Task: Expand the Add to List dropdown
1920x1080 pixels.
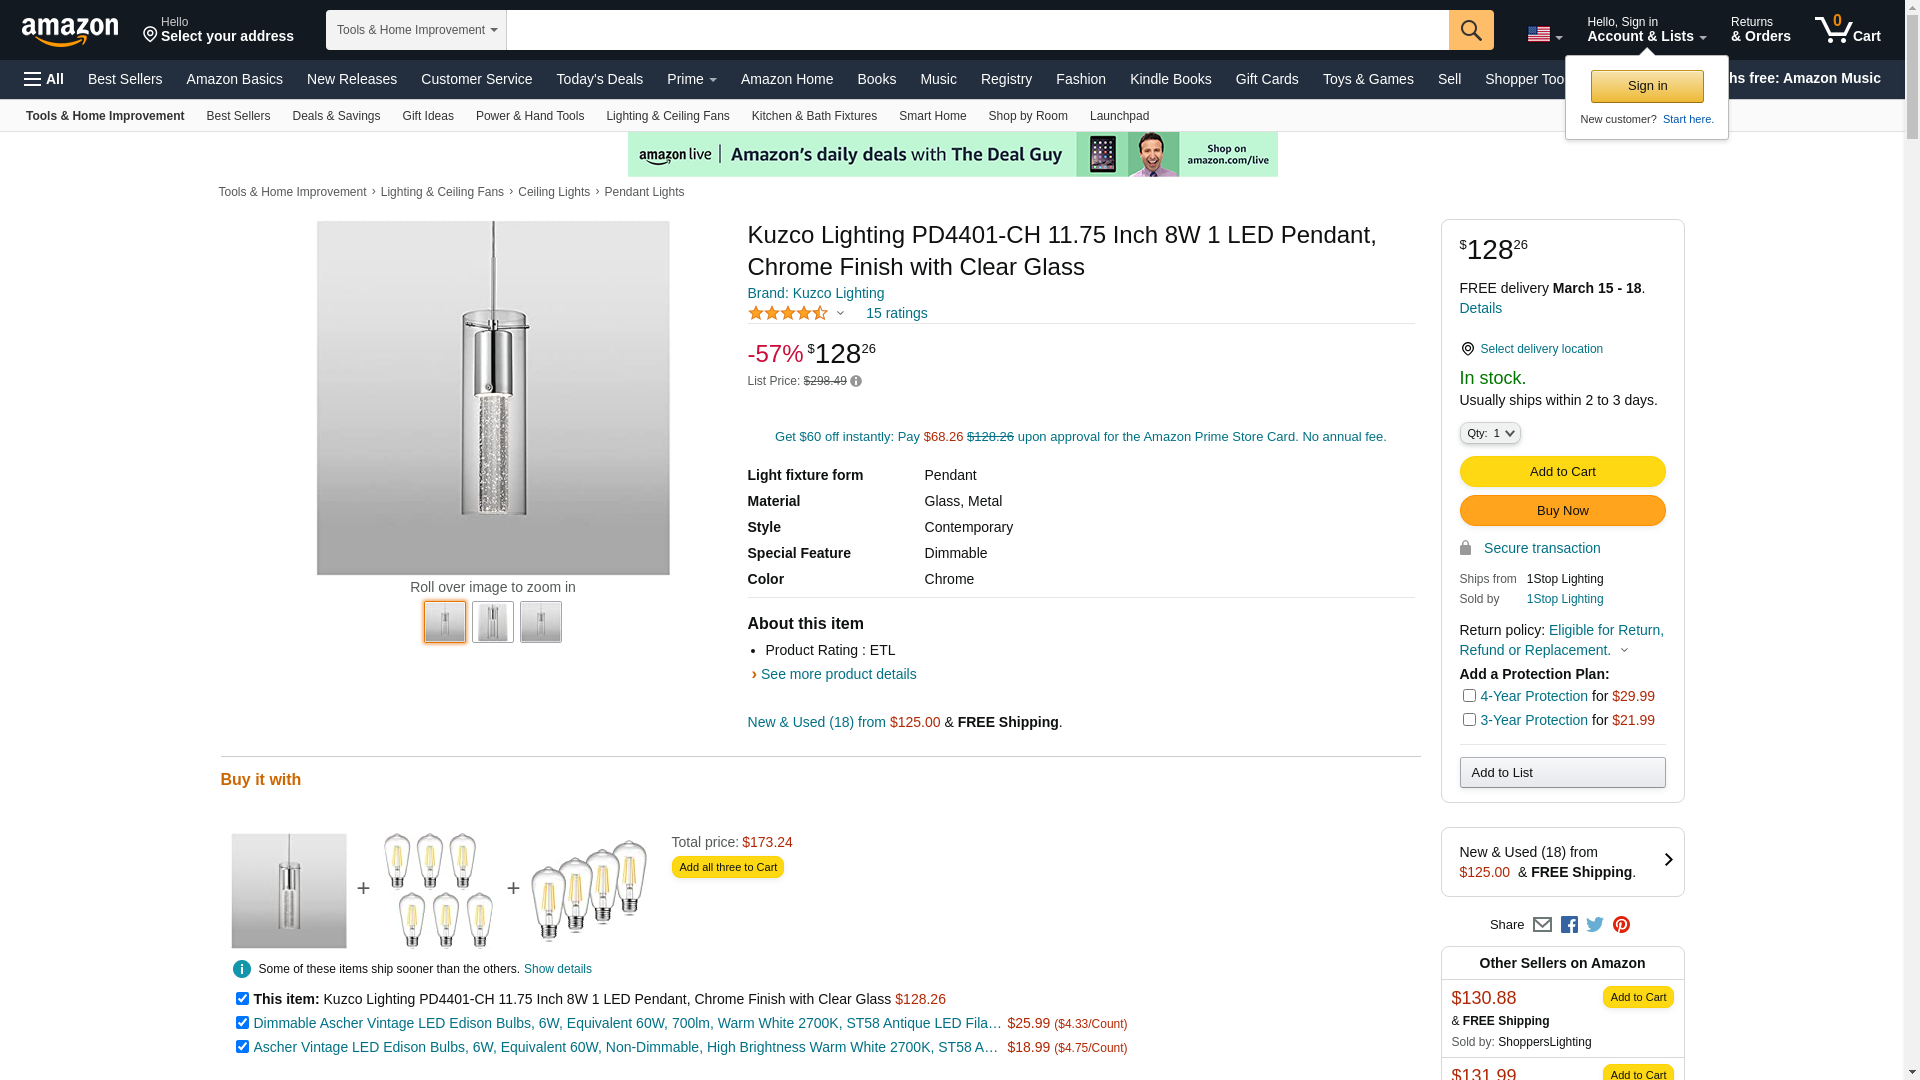Action: [x=1562, y=772]
